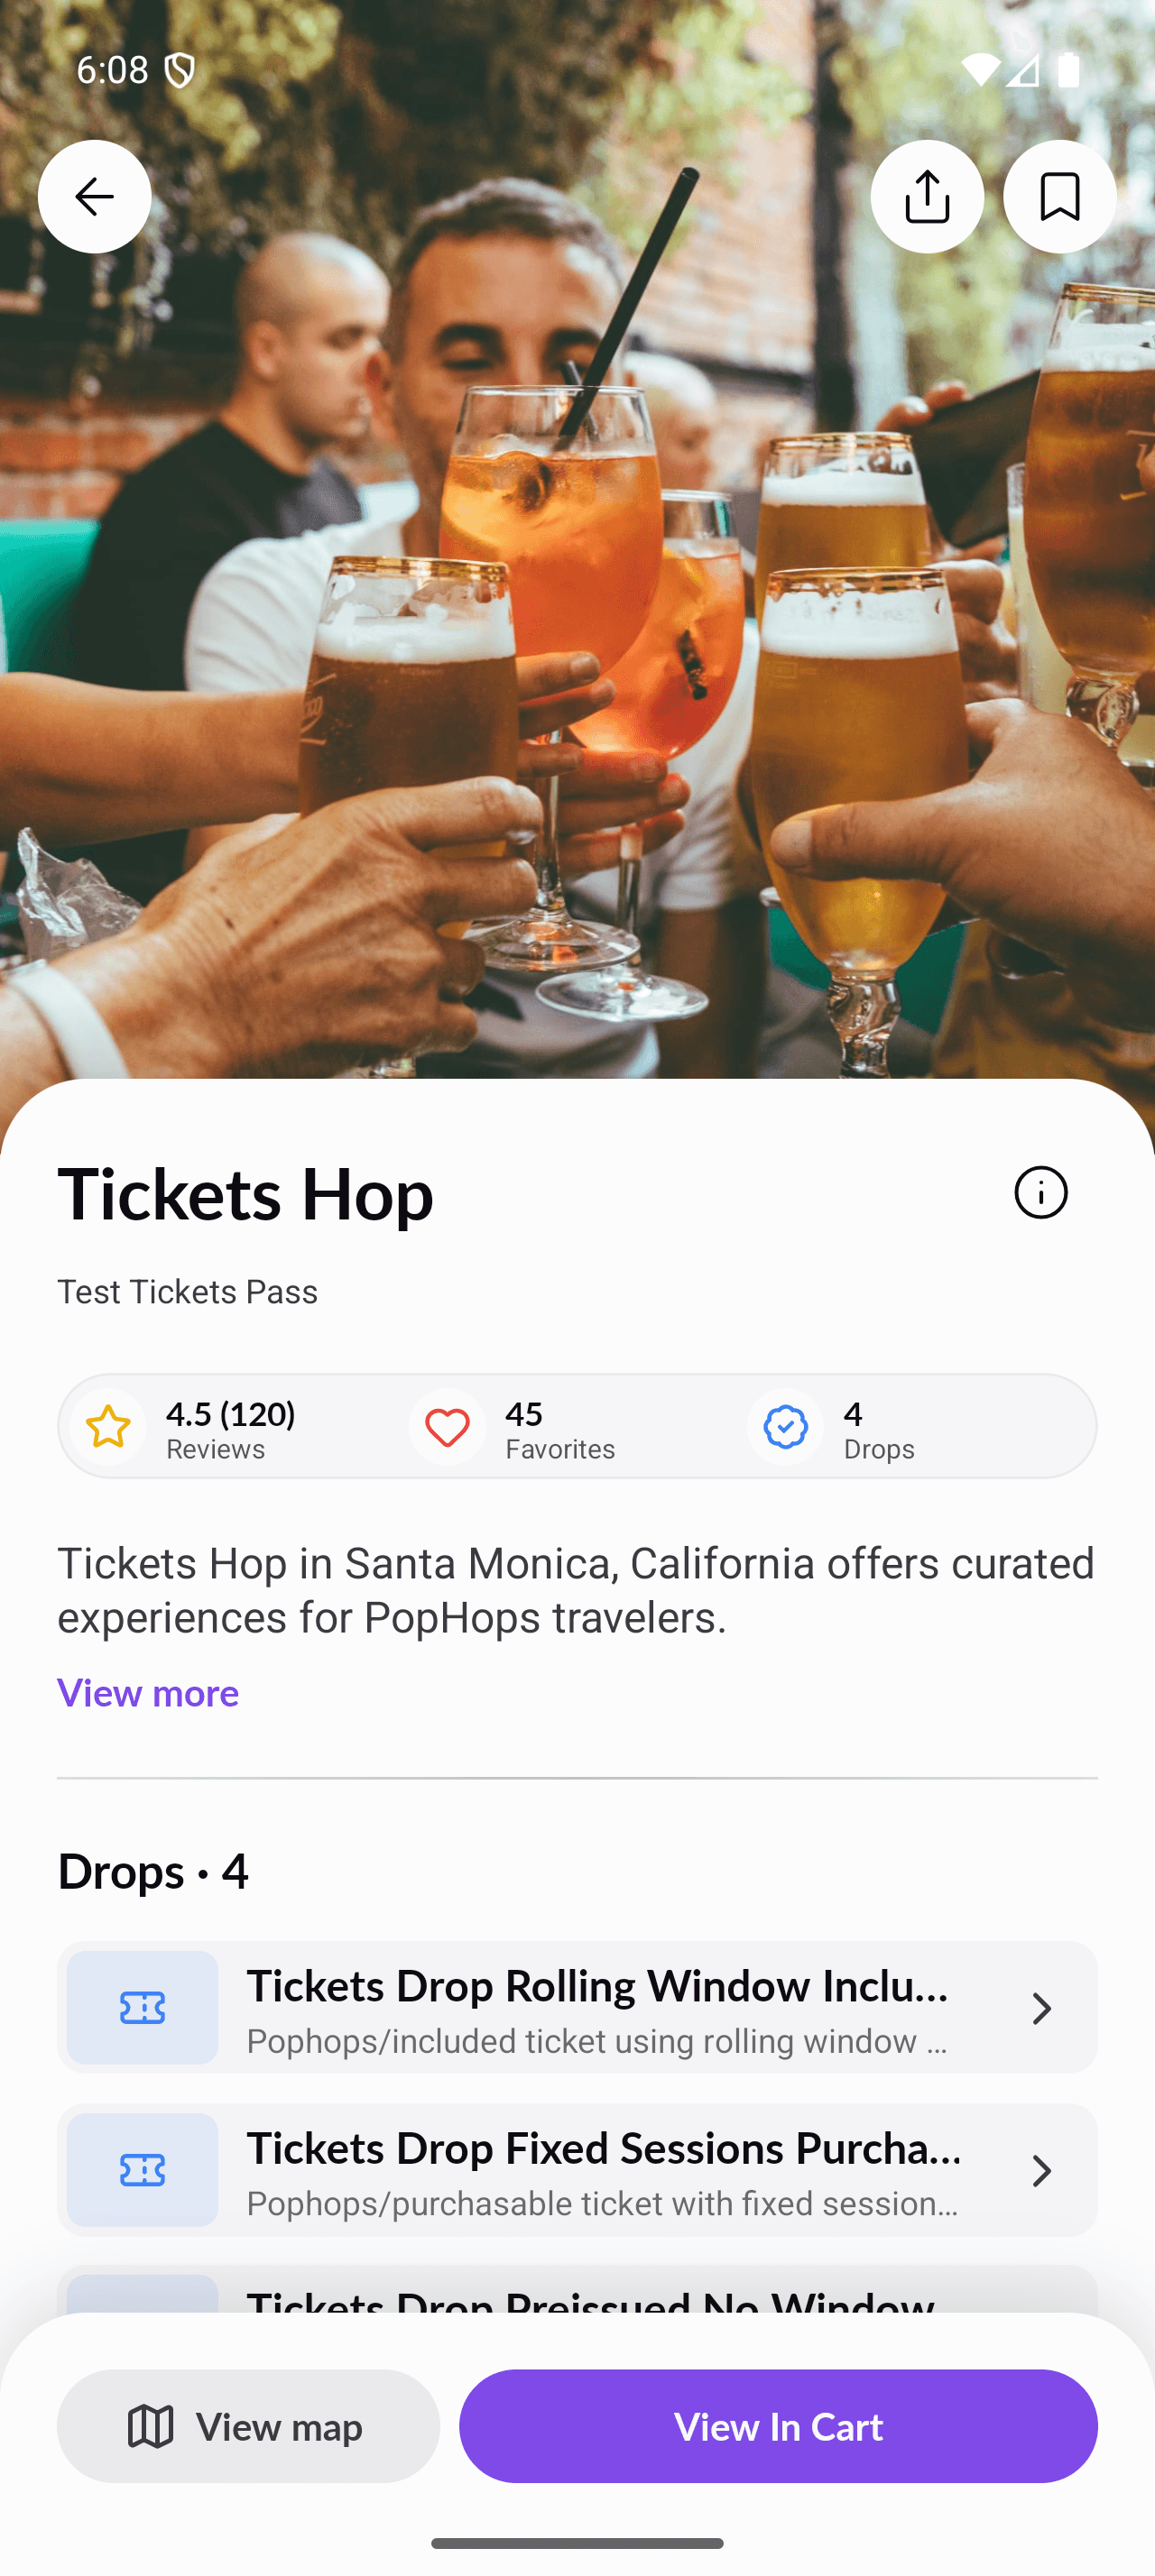Expand Tickets Drop Fixed Sessions Purchasable details
The height and width of the screenshot is (2576, 1155).
click(578, 2171)
